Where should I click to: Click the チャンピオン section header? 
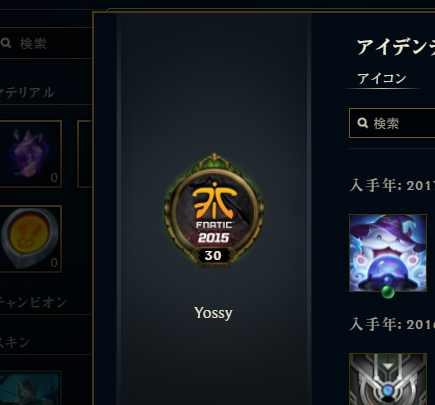coord(33,302)
